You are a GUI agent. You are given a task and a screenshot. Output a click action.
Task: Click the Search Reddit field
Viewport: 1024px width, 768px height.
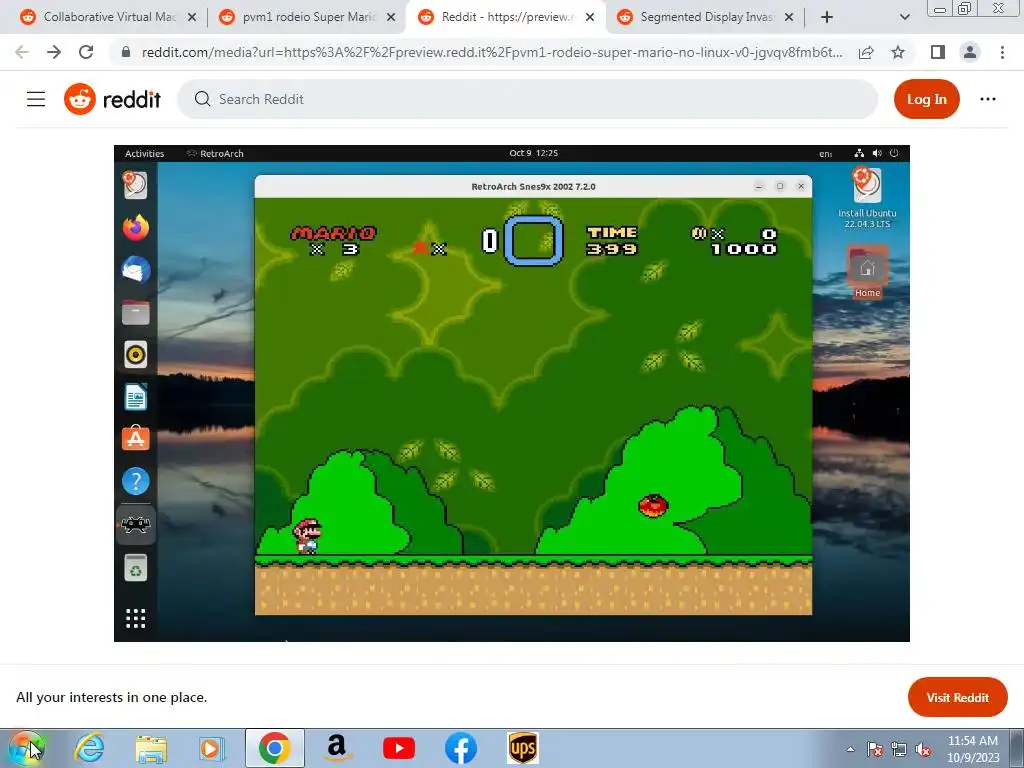[x=528, y=99]
